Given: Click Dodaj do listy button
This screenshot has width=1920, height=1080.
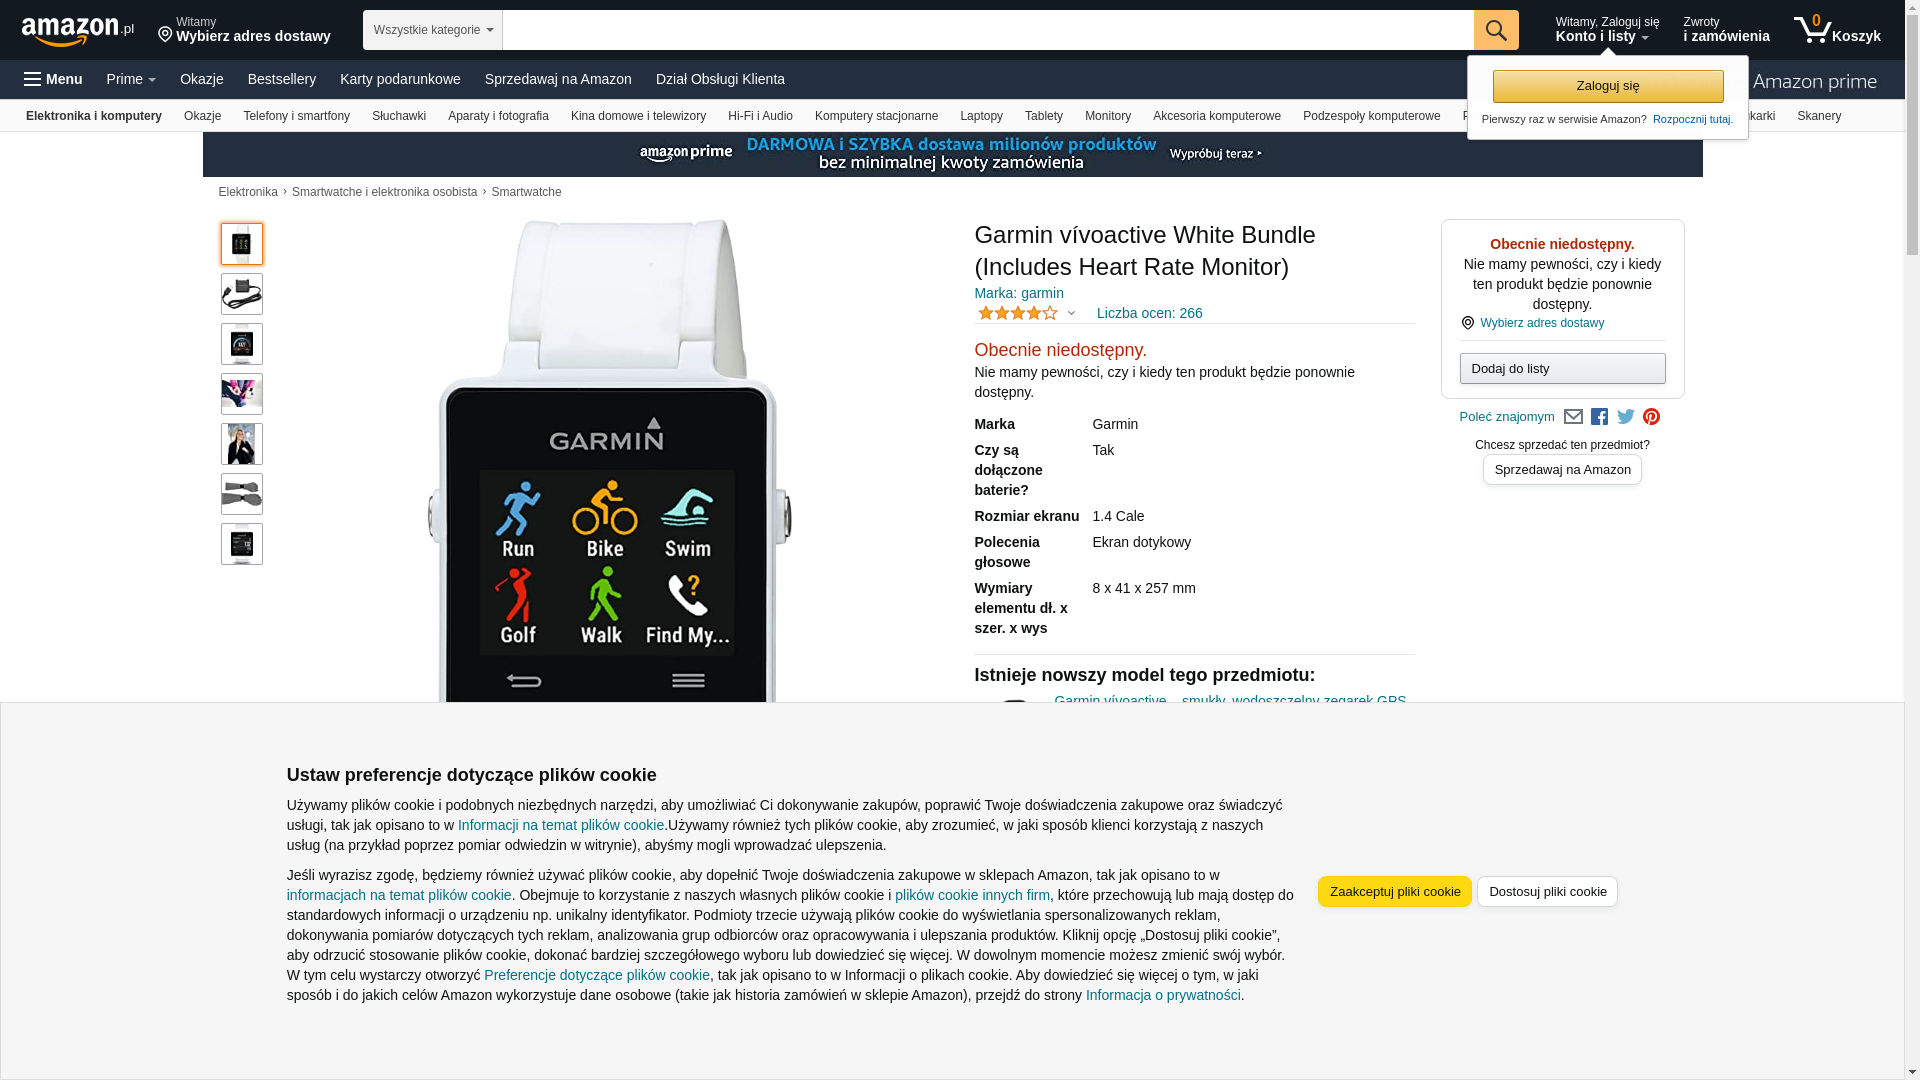Looking at the screenshot, I should pyautogui.click(x=1562, y=368).
